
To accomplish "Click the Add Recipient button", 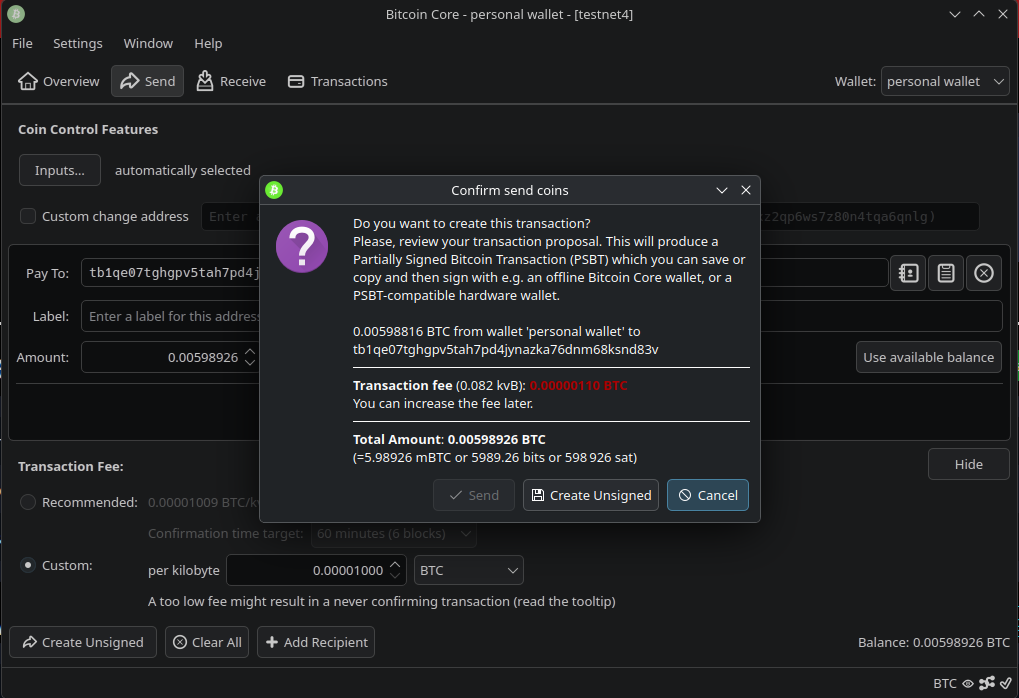I will [316, 642].
